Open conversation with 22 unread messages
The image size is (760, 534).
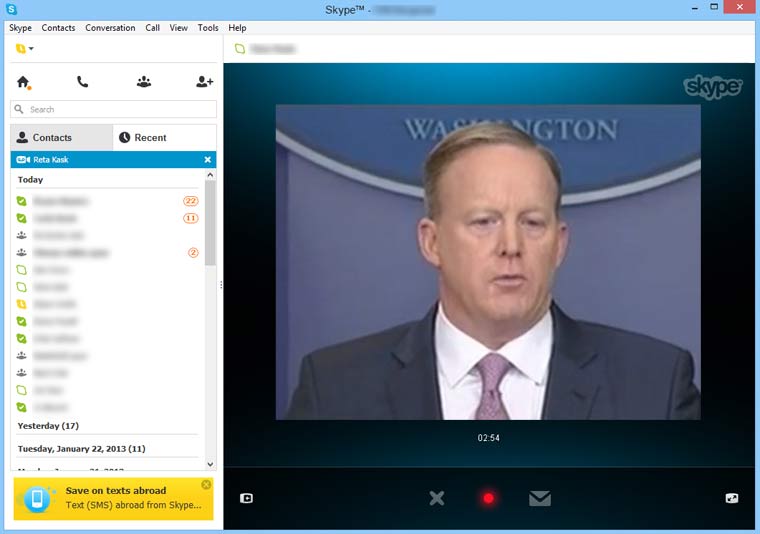107,201
